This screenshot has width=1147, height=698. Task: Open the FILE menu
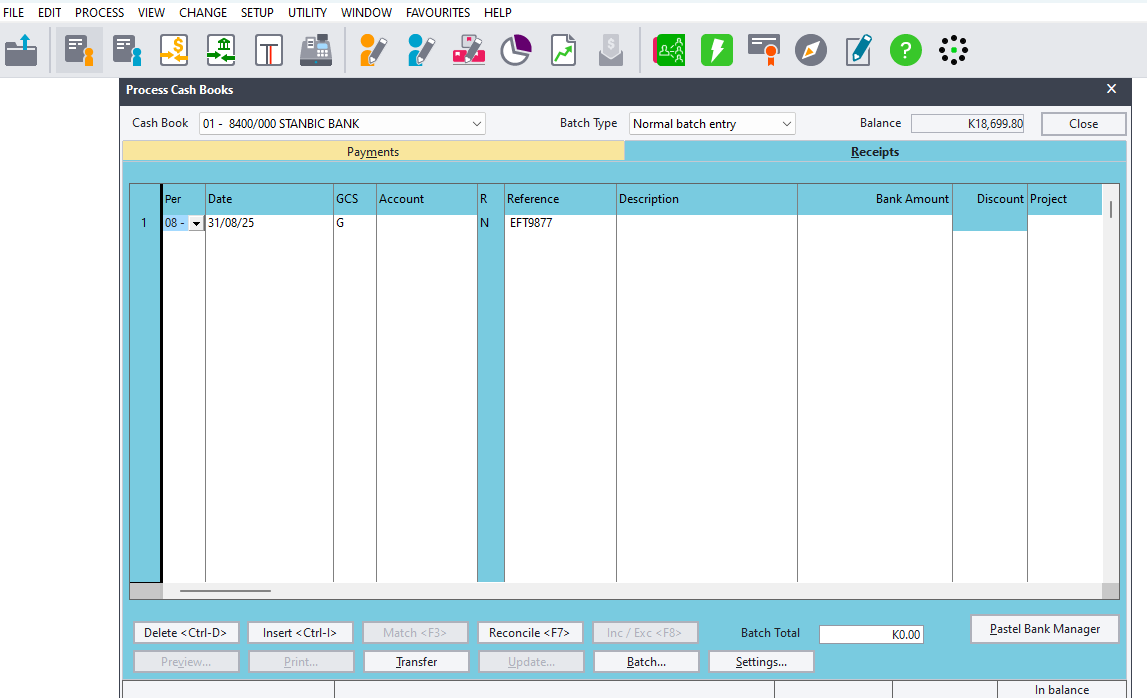(14, 12)
